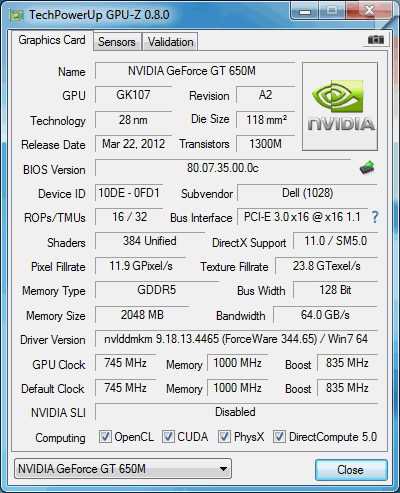Click the Driver Version label

click(53, 340)
